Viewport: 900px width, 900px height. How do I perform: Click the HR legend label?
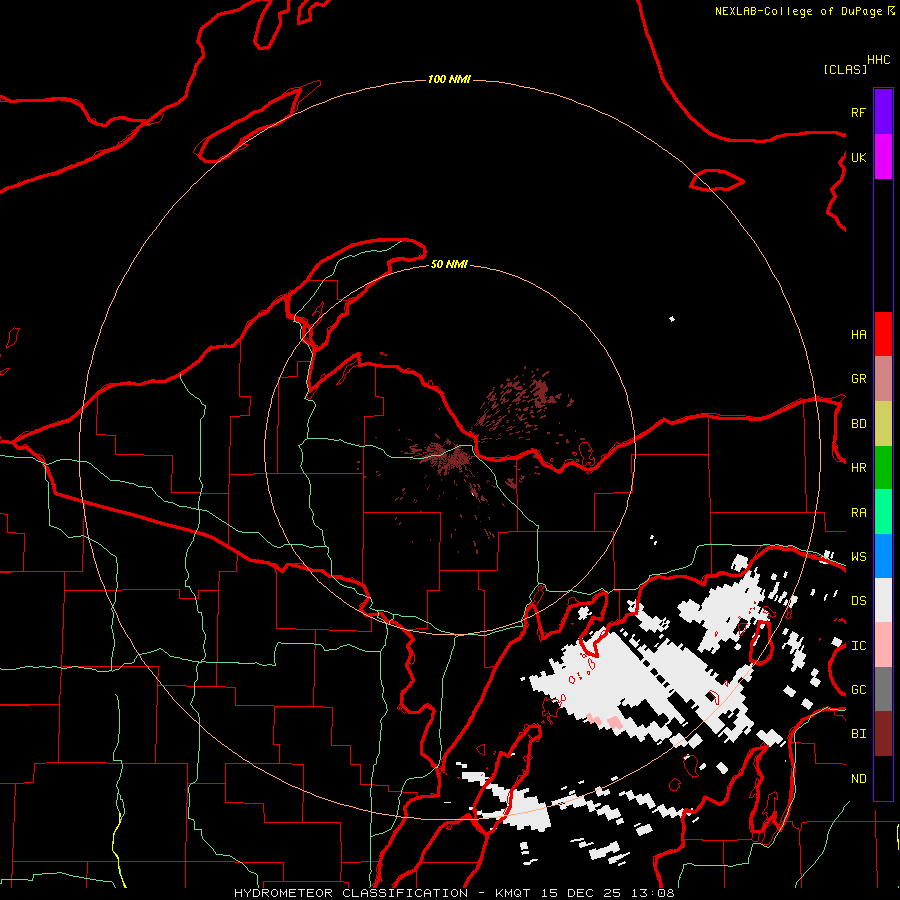coord(858,468)
